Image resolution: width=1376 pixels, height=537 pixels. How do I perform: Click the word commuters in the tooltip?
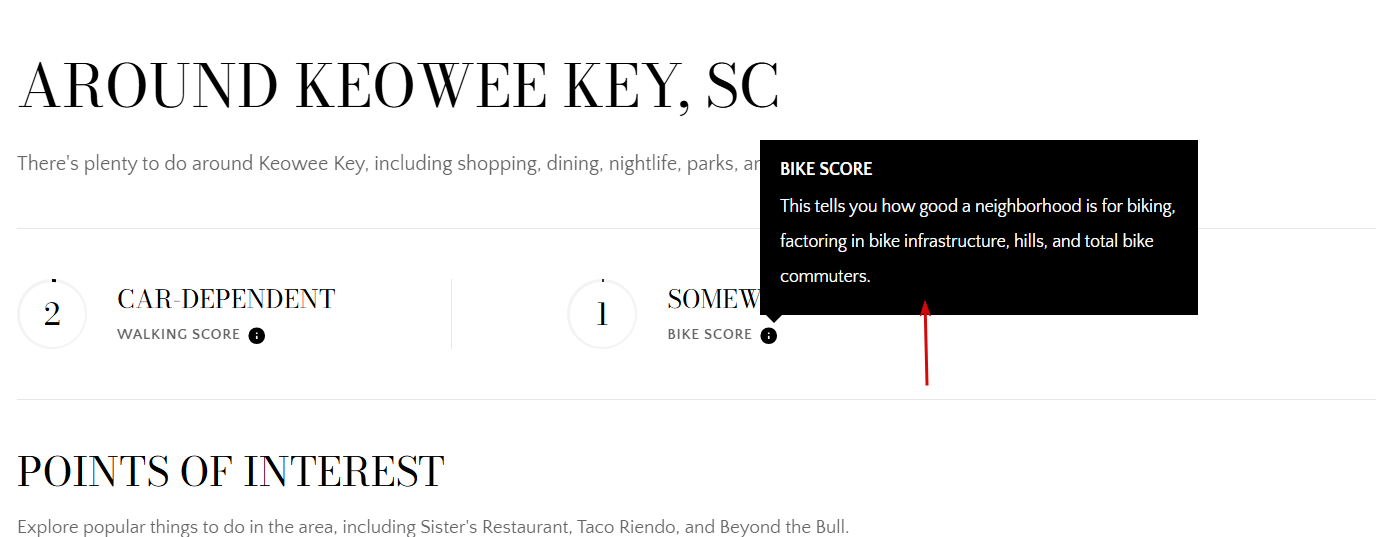point(825,276)
